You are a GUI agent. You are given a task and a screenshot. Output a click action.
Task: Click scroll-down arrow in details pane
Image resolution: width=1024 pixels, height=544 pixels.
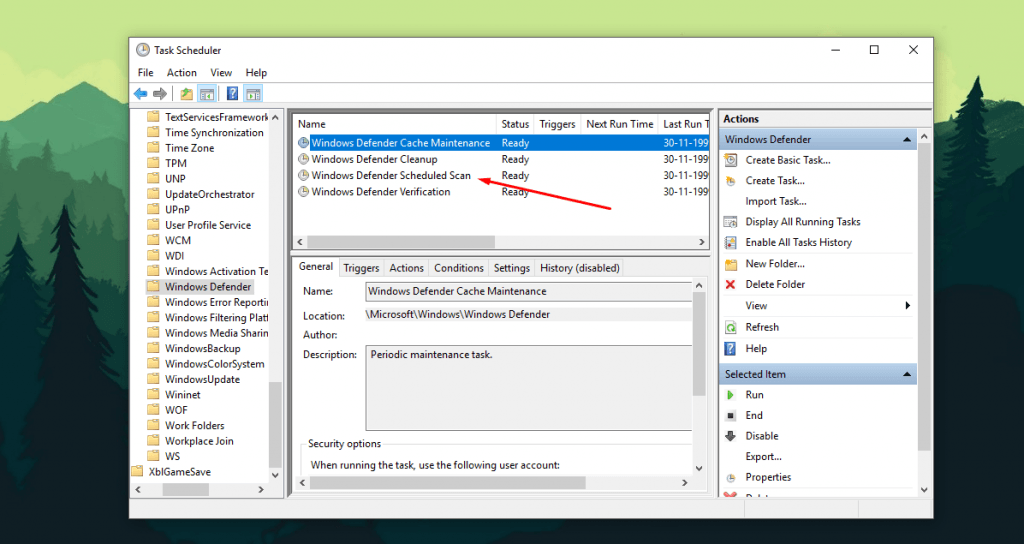coord(699,468)
